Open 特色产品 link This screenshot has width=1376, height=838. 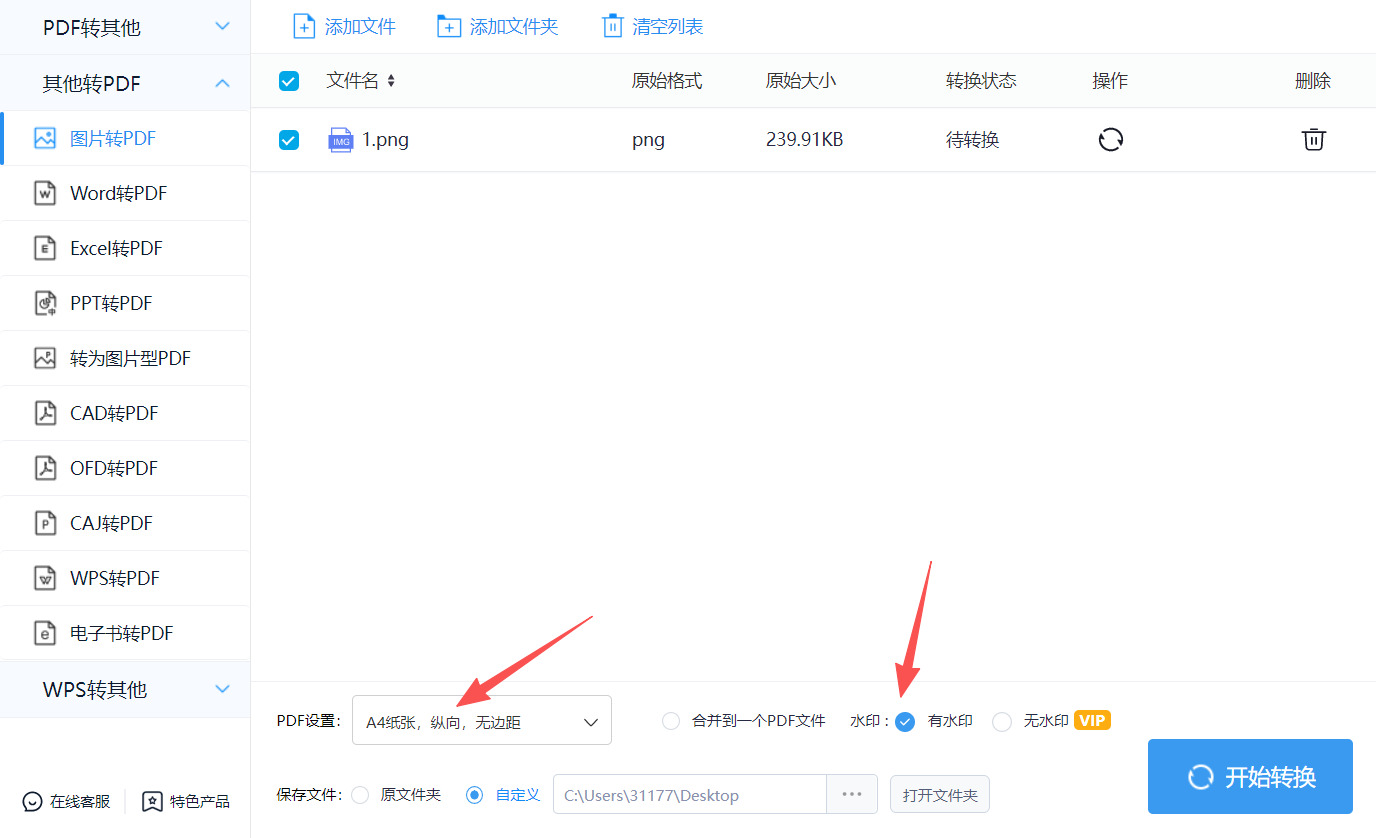tap(200, 801)
